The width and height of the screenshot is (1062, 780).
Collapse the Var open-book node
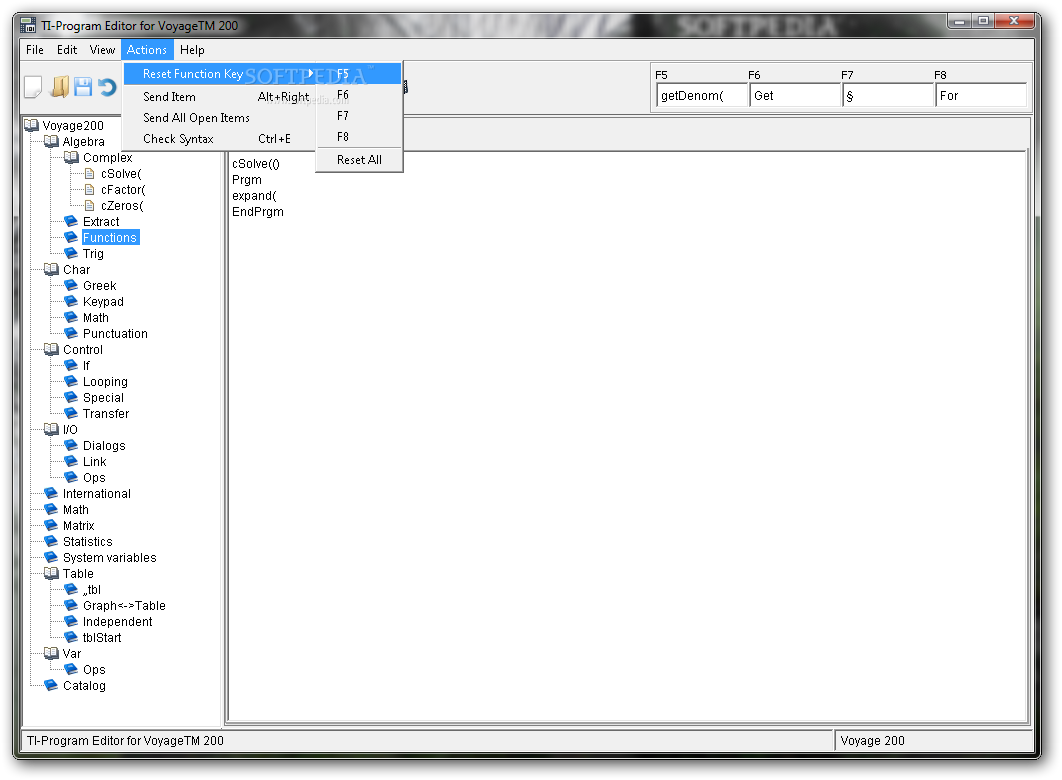(51, 653)
